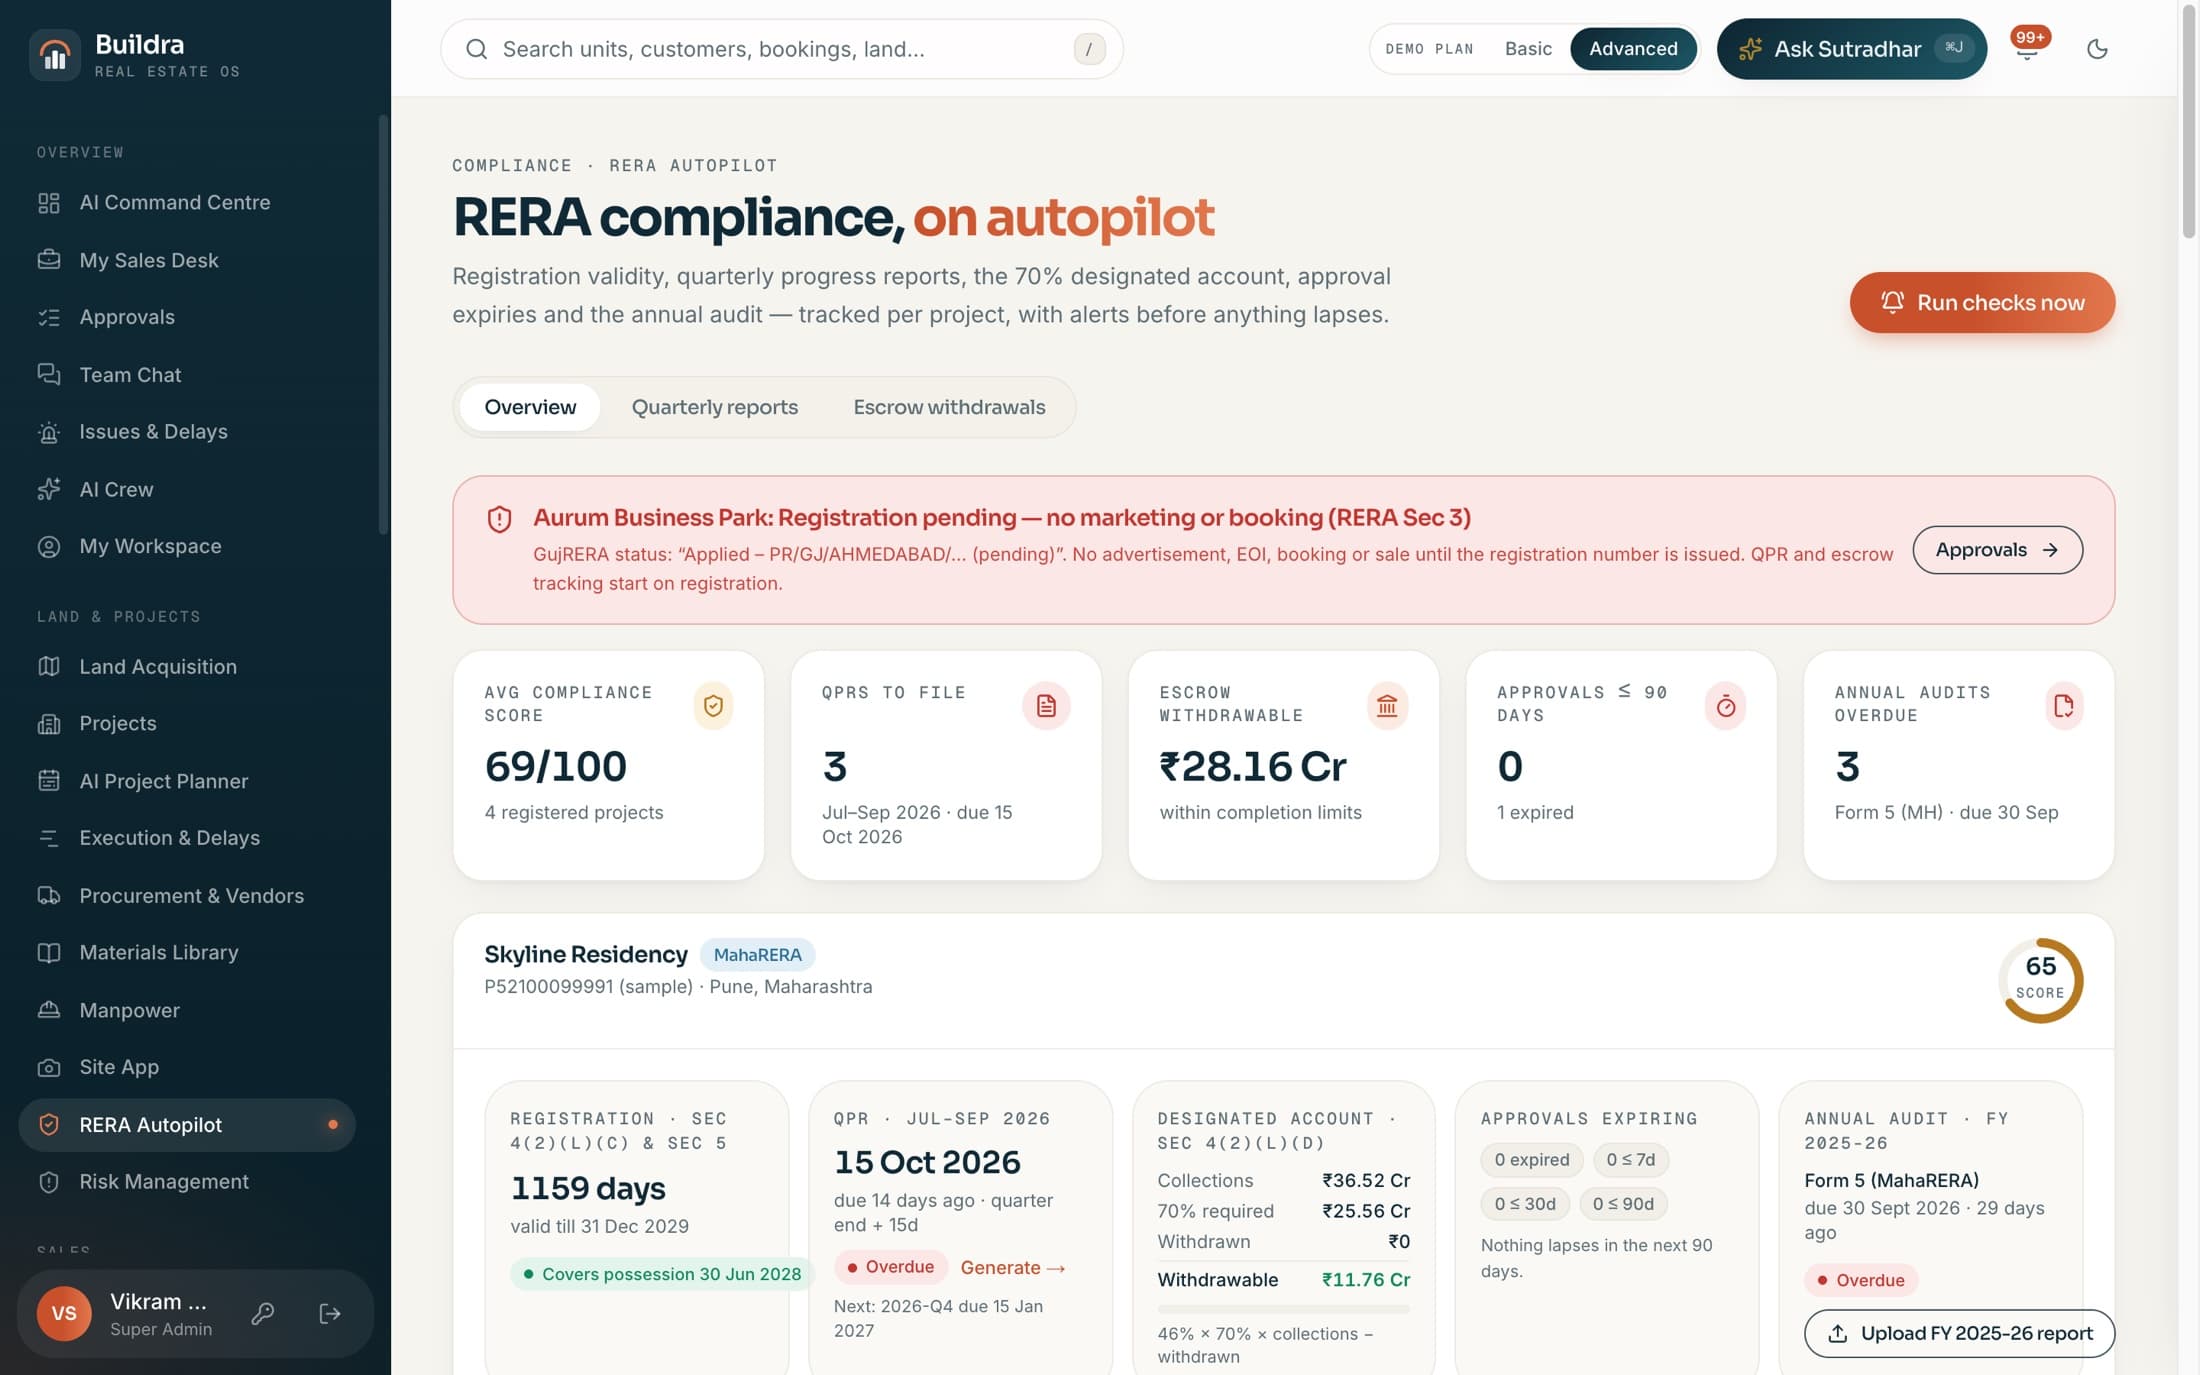Click the main page vertical scrollbar
2200x1375 pixels.
click(x=2188, y=120)
